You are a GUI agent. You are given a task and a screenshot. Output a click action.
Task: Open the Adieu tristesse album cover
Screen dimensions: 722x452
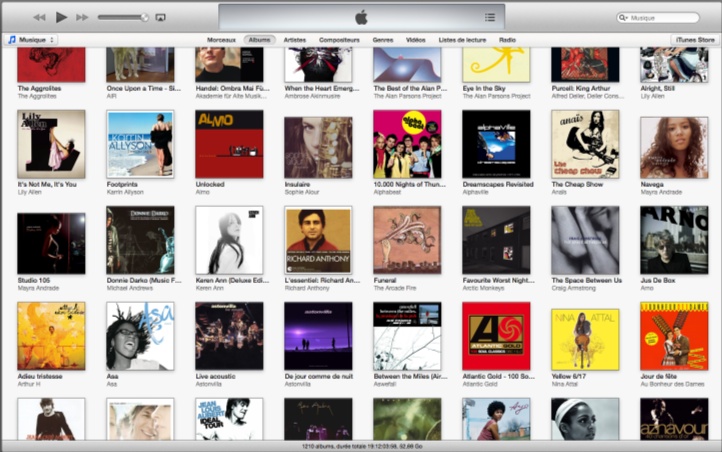click(51, 336)
